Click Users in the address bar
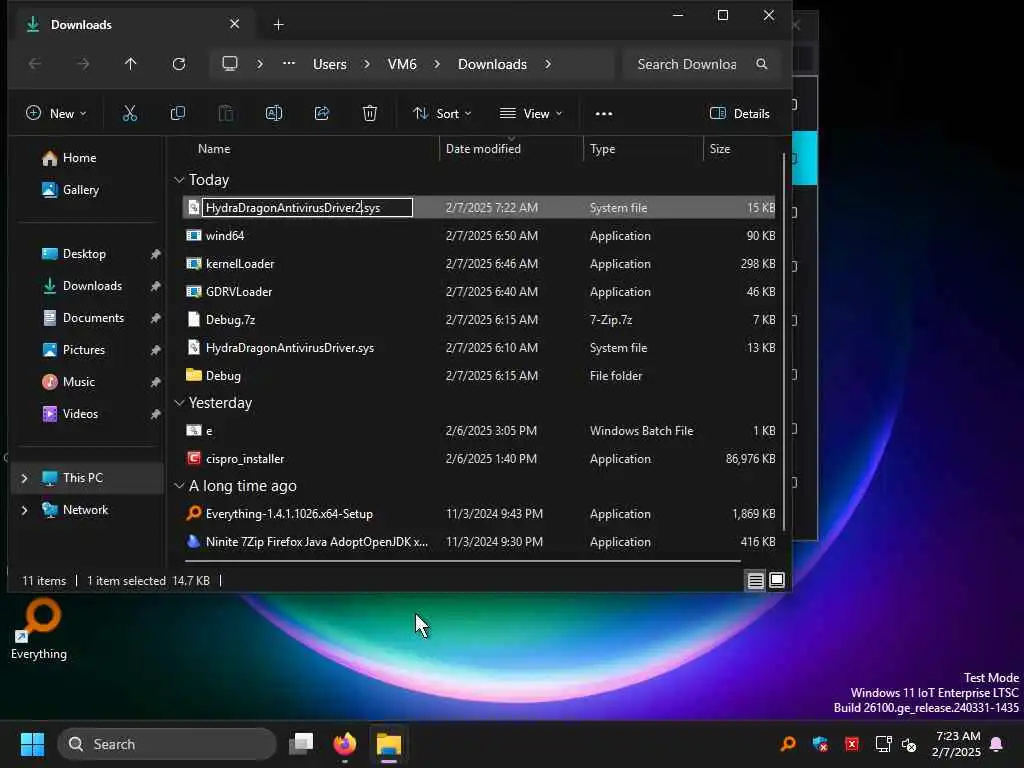The width and height of the screenshot is (1024, 768). [x=330, y=64]
